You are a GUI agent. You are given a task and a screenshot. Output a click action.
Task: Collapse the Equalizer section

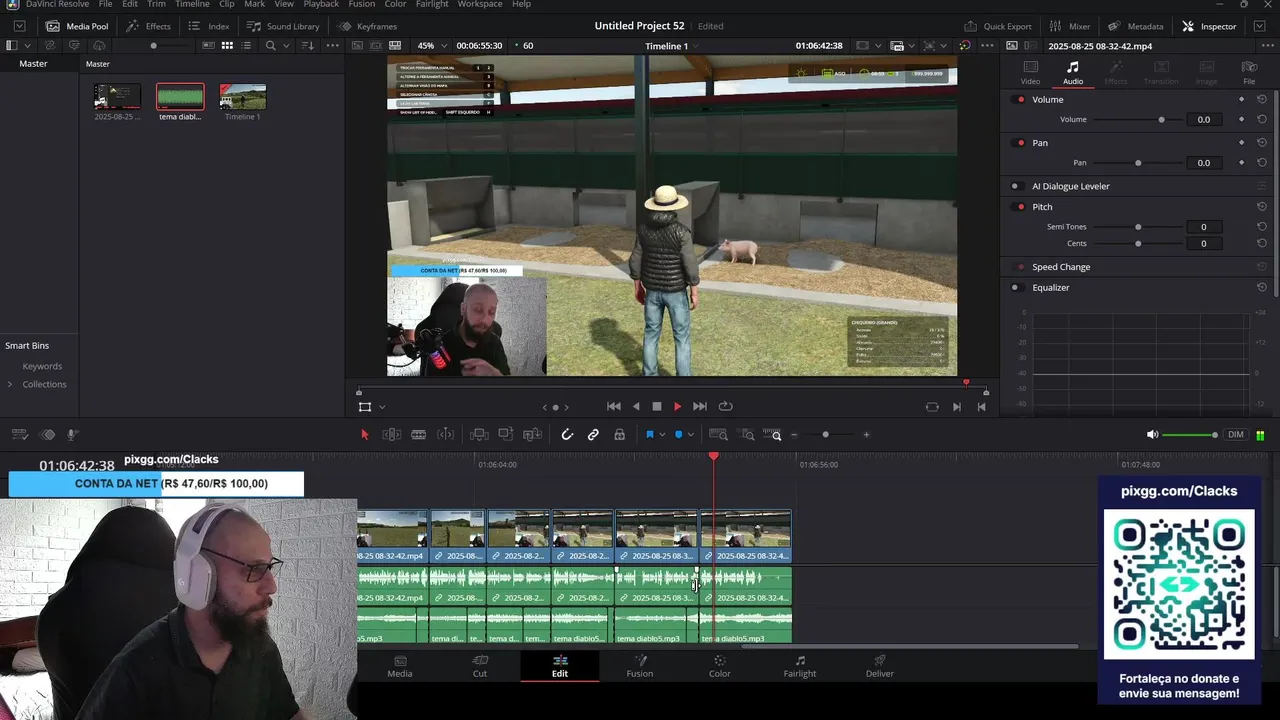pyautogui.click(x=1050, y=288)
